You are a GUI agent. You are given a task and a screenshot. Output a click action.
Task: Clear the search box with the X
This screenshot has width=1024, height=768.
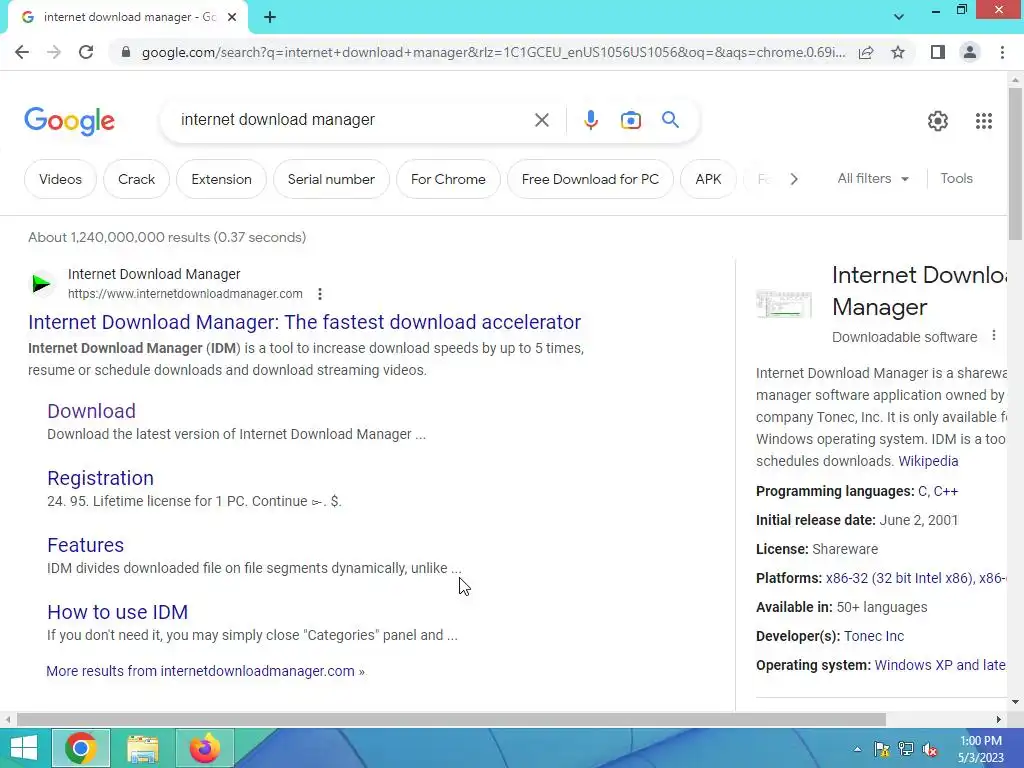click(x=541, y=120)
